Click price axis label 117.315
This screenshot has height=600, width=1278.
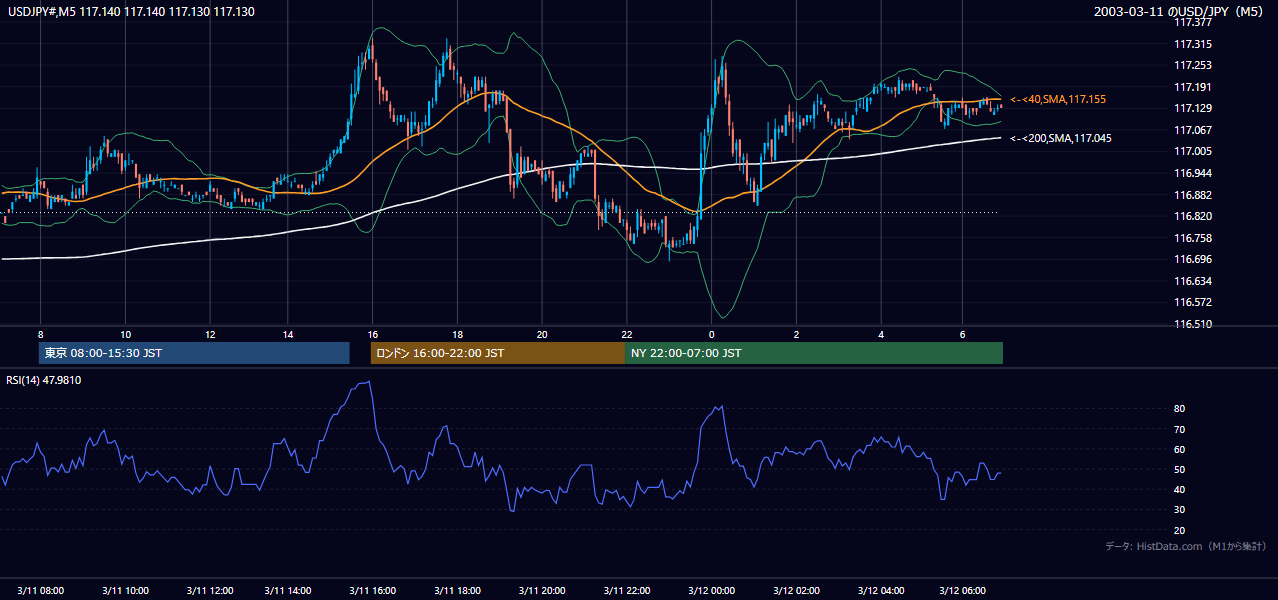(1193, 44)
